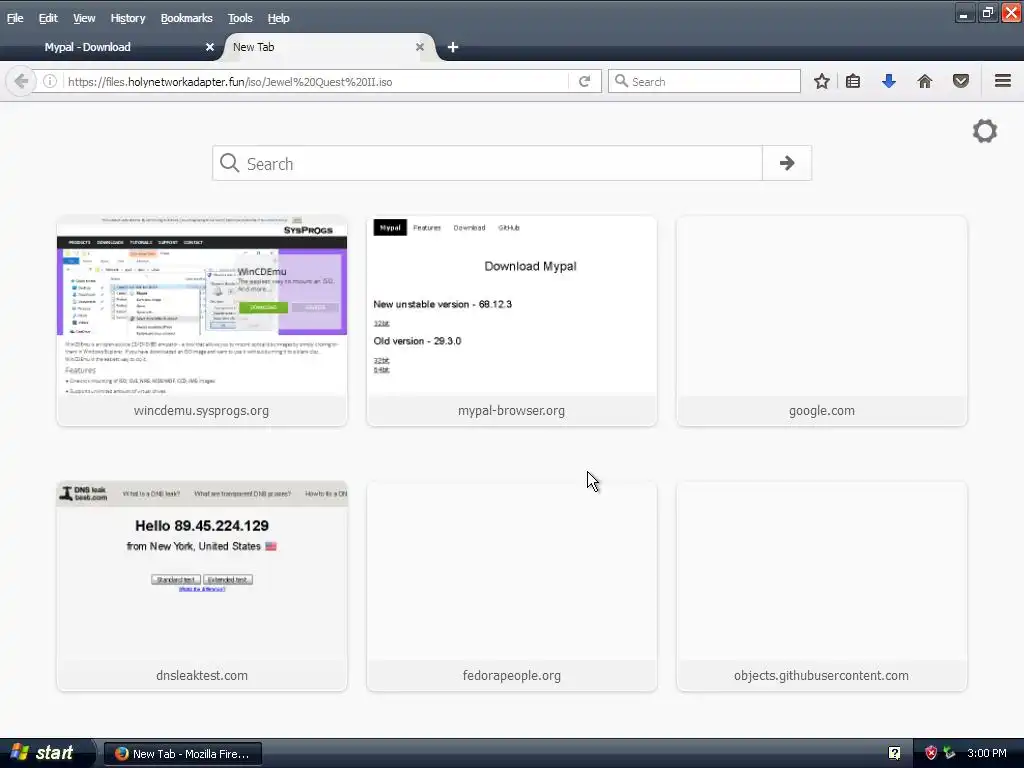Save page to Pocket icon

(x=960, y=82)
